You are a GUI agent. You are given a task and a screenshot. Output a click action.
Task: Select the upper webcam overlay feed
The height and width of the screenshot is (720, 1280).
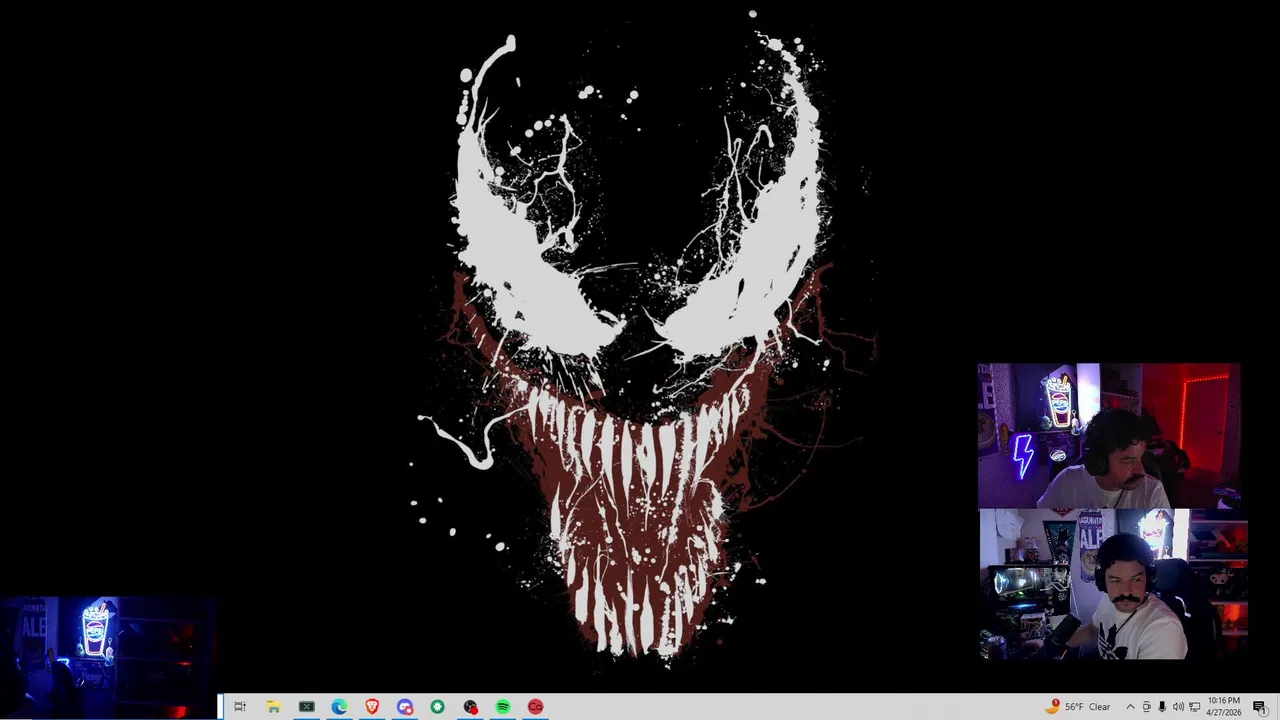click(x=1109, y=436)
